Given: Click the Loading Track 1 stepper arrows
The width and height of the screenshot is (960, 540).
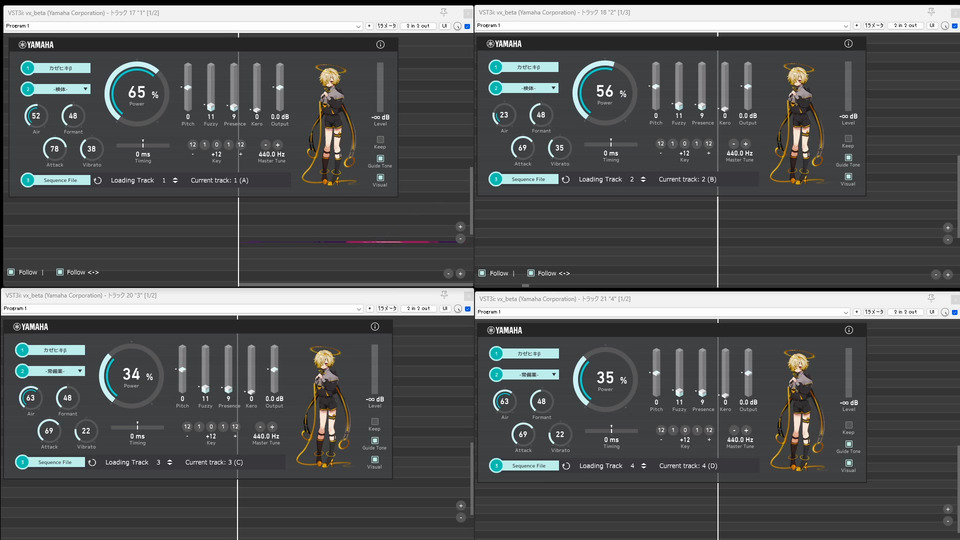Looking at the screenshot, I should (175, 181).
